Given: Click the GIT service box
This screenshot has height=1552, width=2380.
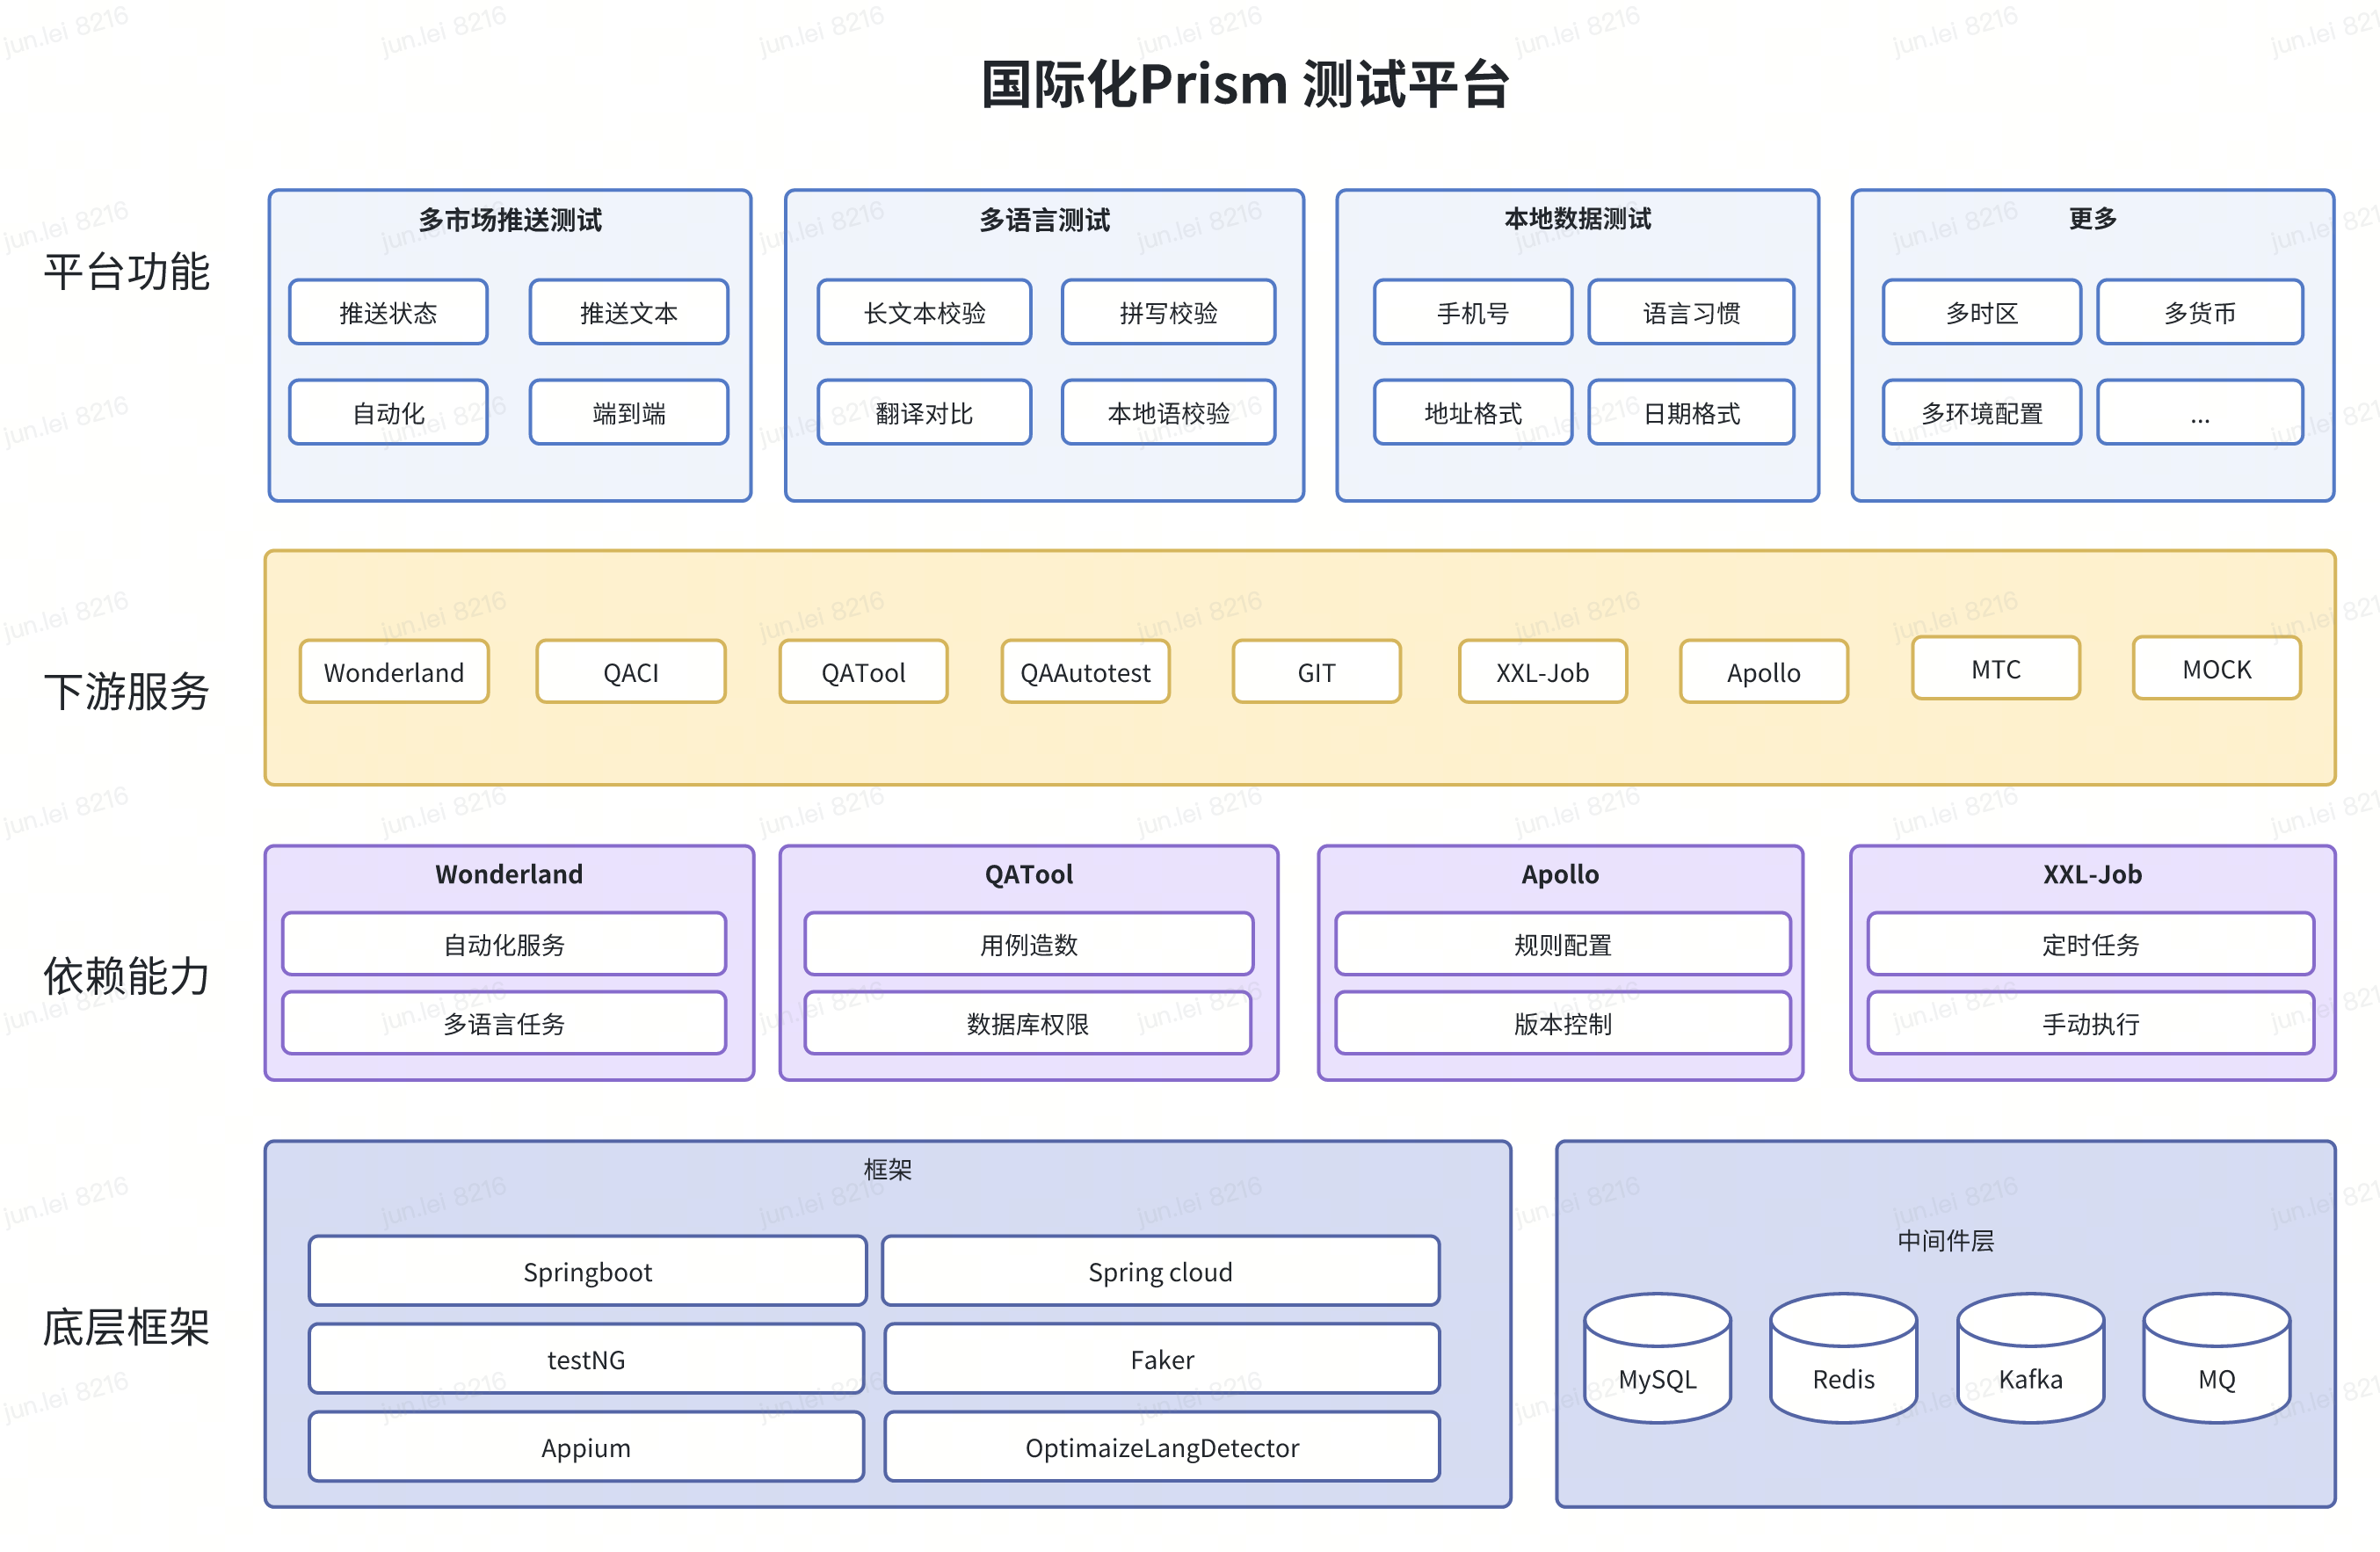Looking at the screenshot, I should coord(1316,671).
